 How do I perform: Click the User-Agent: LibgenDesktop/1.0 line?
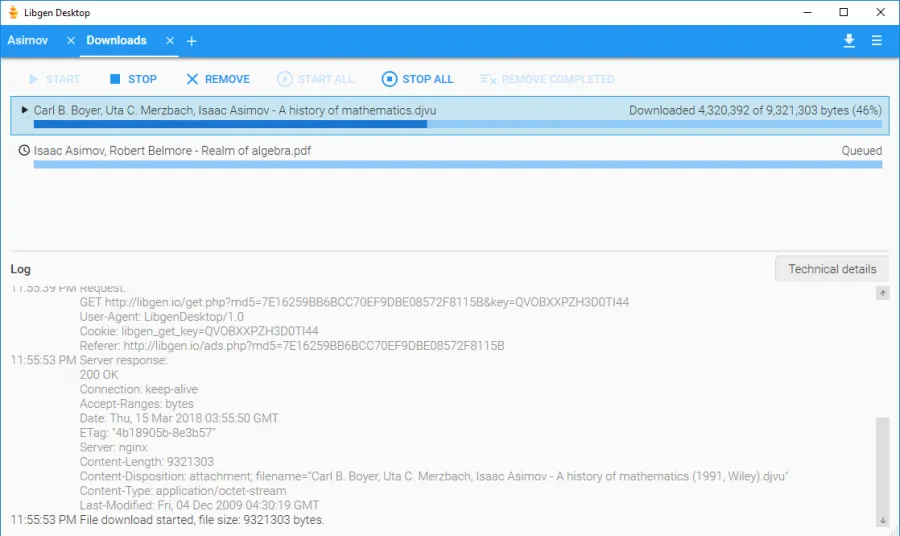coord(161,317)
